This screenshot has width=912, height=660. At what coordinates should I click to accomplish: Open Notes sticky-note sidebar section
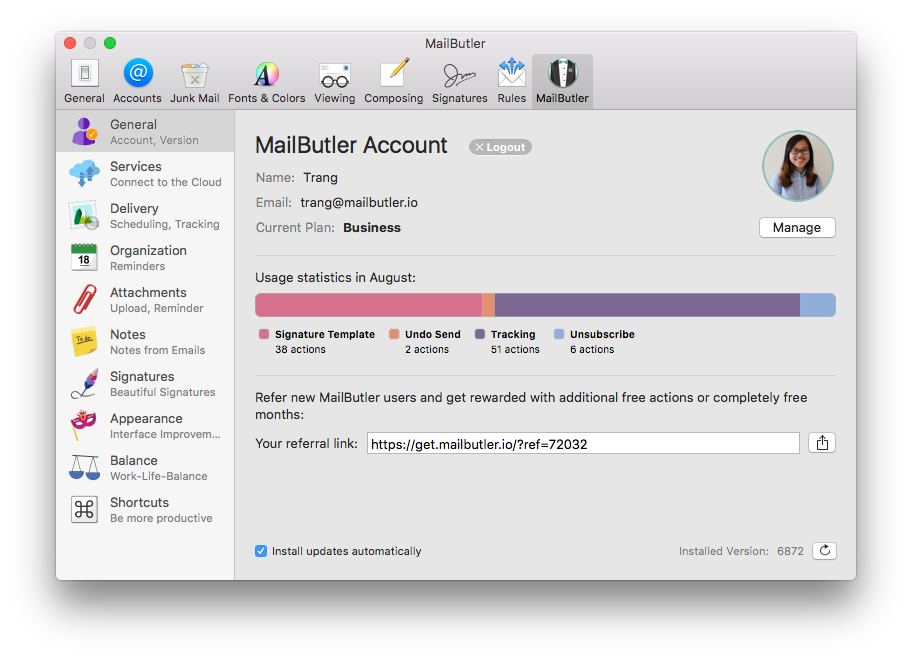pyautogui.click(x=145, y=341)
